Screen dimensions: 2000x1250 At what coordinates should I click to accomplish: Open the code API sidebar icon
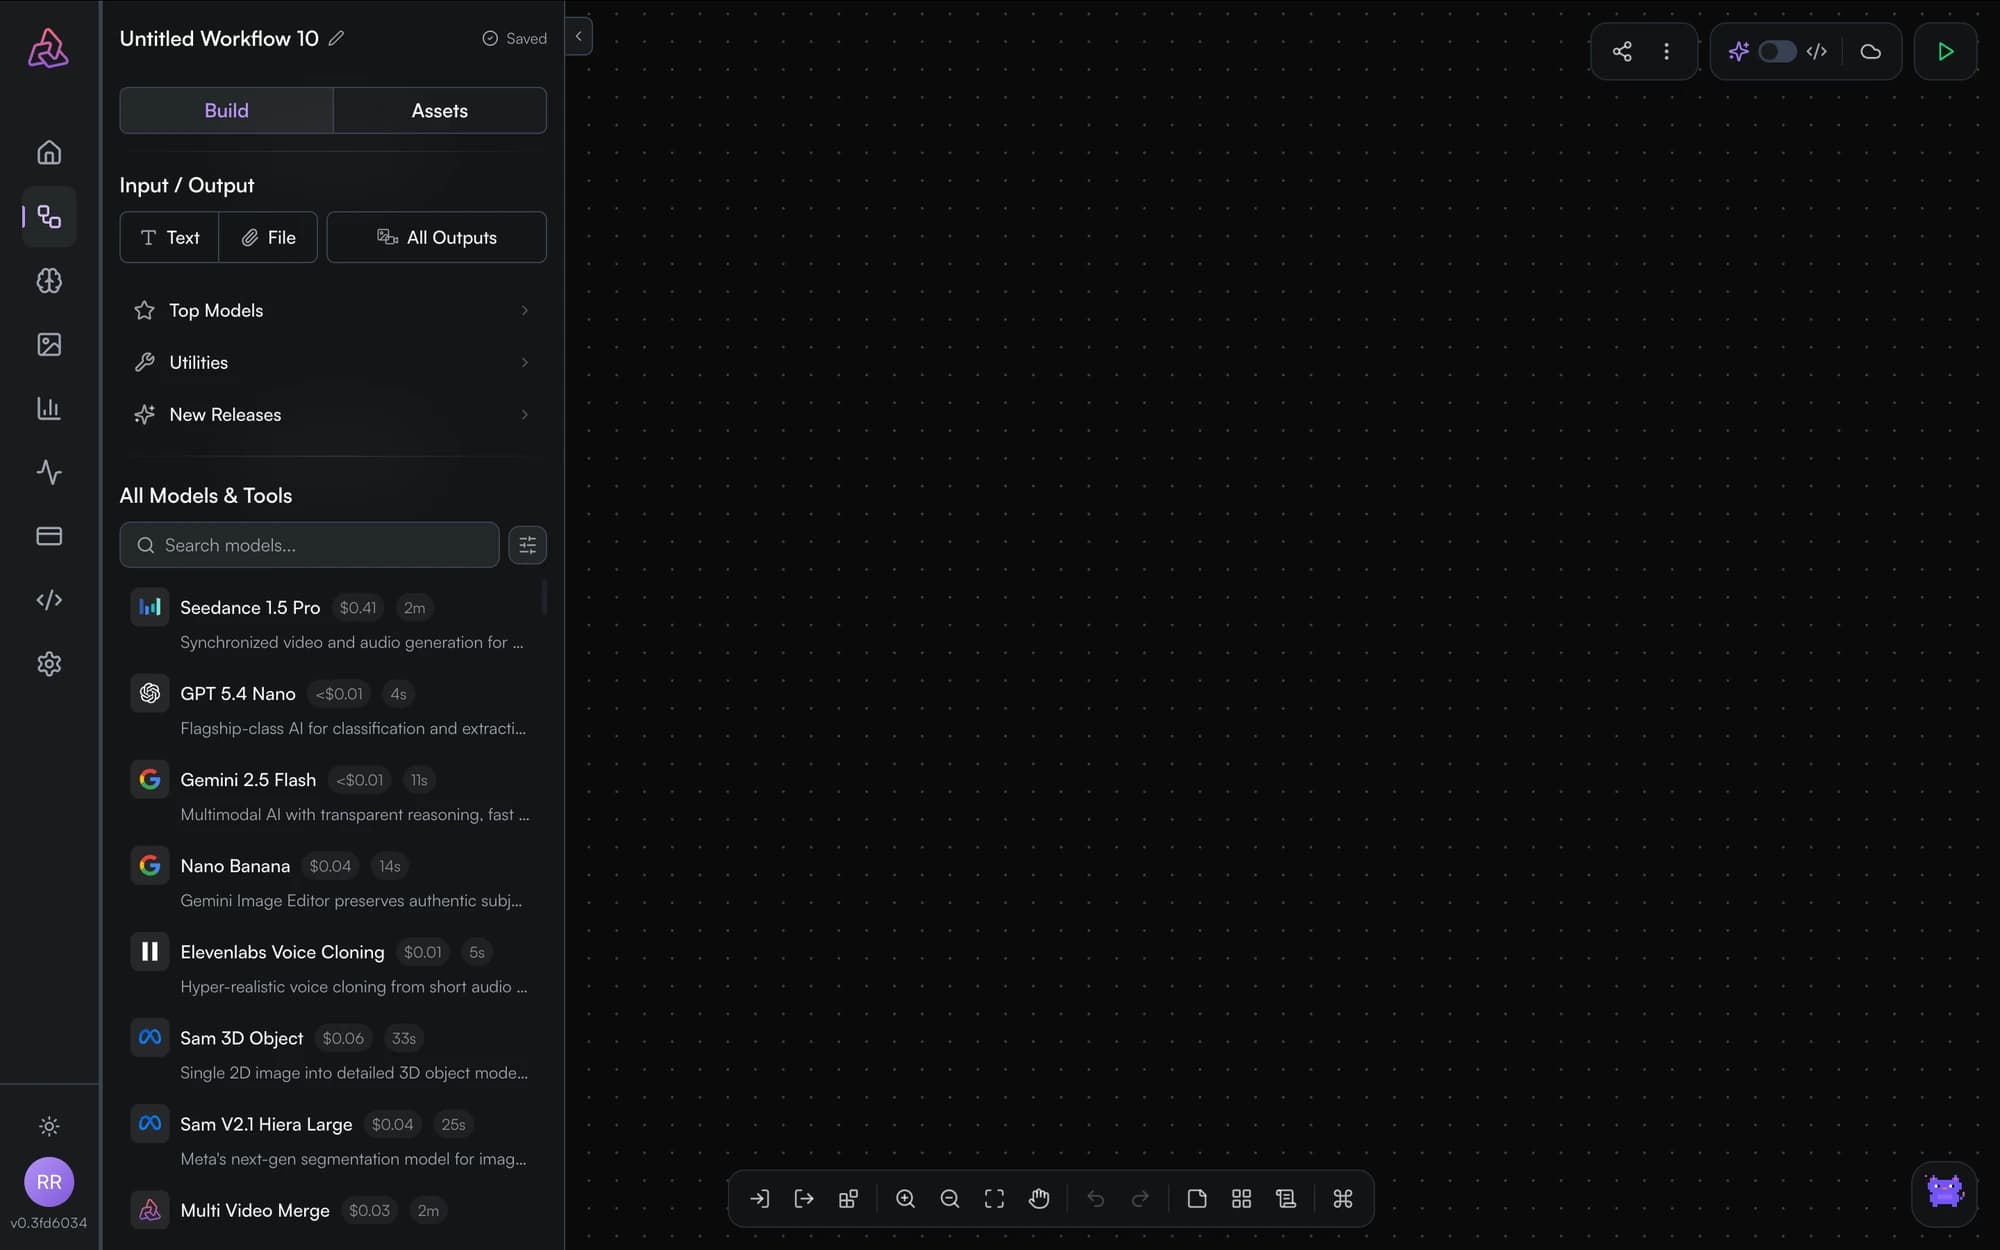pyautogui.click(x=49, y=600)
